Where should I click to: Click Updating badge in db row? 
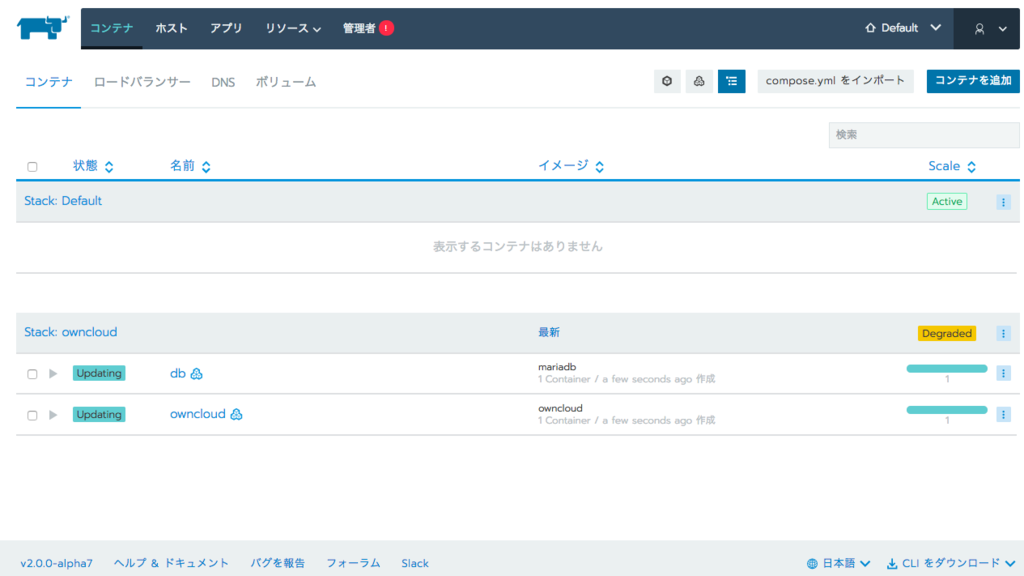click(99, 374)
